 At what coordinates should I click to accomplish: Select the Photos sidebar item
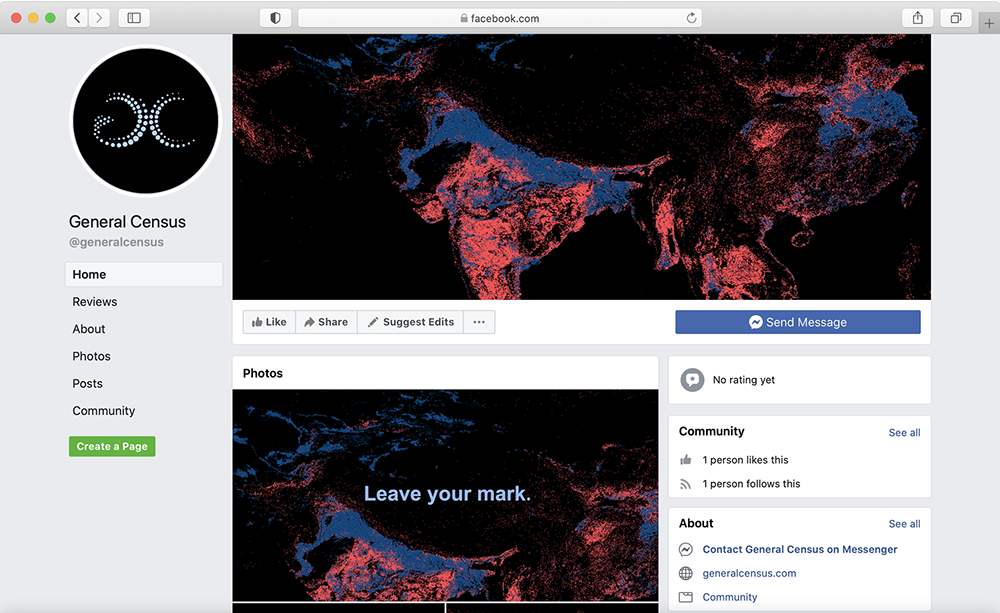pyautogui.click(x=91, y=356)
